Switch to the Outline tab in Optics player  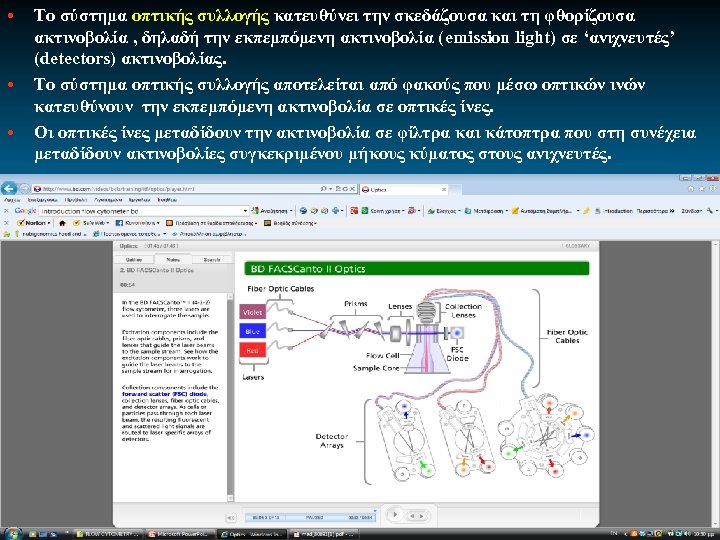click(134, 260)
